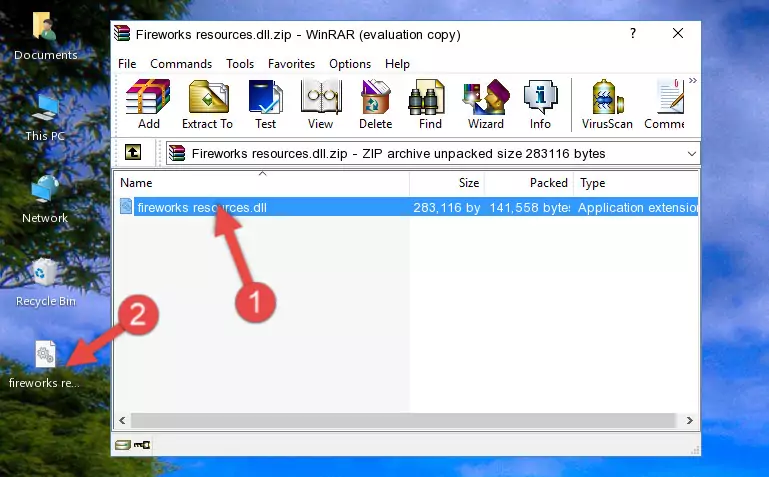This screenshot has height=477, width=769.
Task: Run the Test archive tool
Action: (x=265, y=104)
